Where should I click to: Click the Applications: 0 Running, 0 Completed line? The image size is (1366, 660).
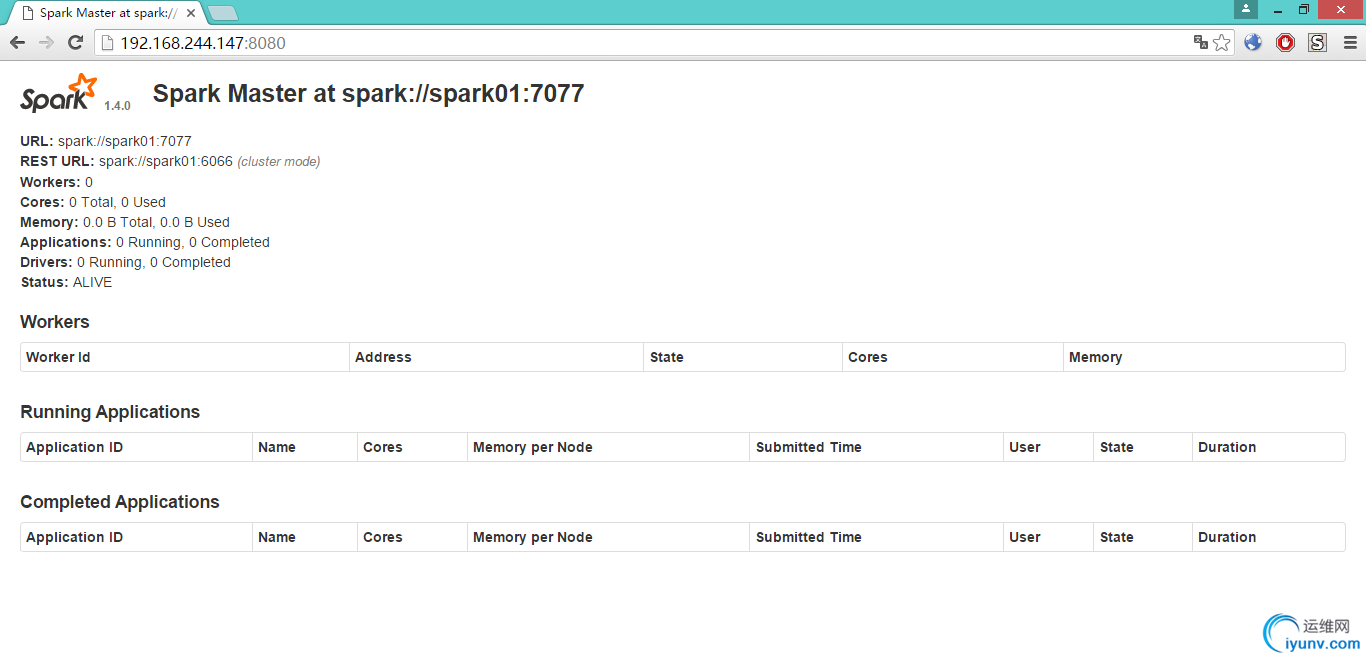tap(145, 242)
